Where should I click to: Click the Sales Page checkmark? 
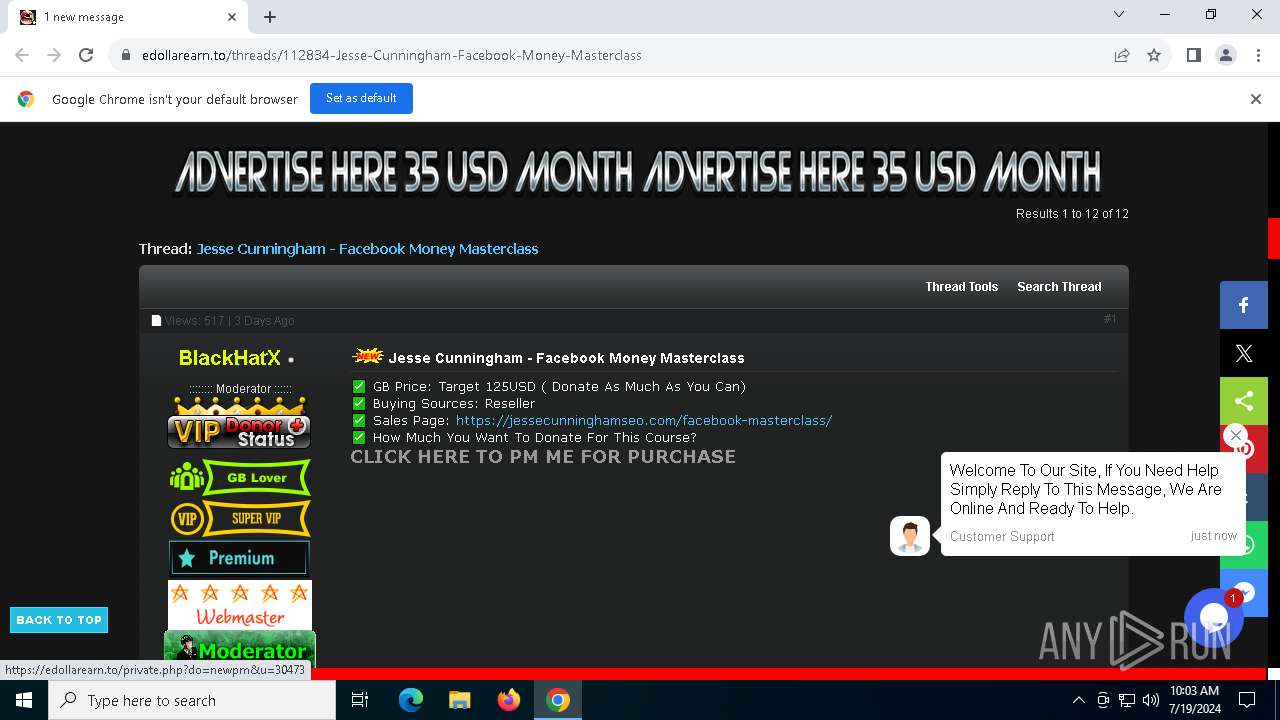click(x=359, y=420)
